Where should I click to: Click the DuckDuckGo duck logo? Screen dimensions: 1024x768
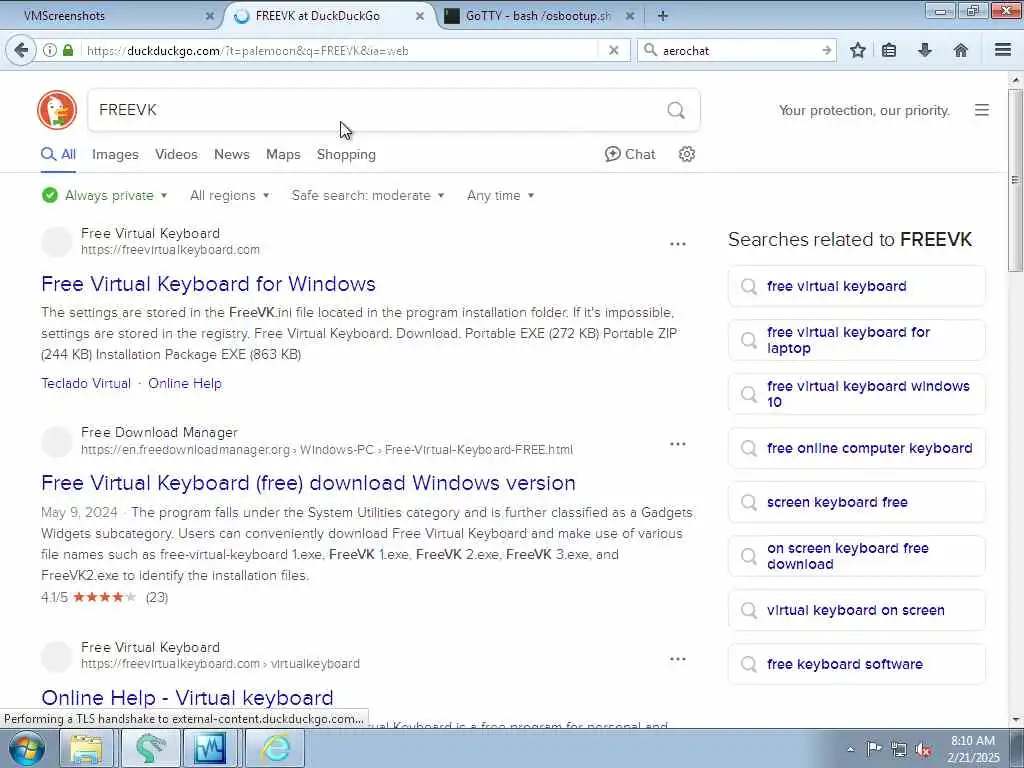tap(57, 110)
